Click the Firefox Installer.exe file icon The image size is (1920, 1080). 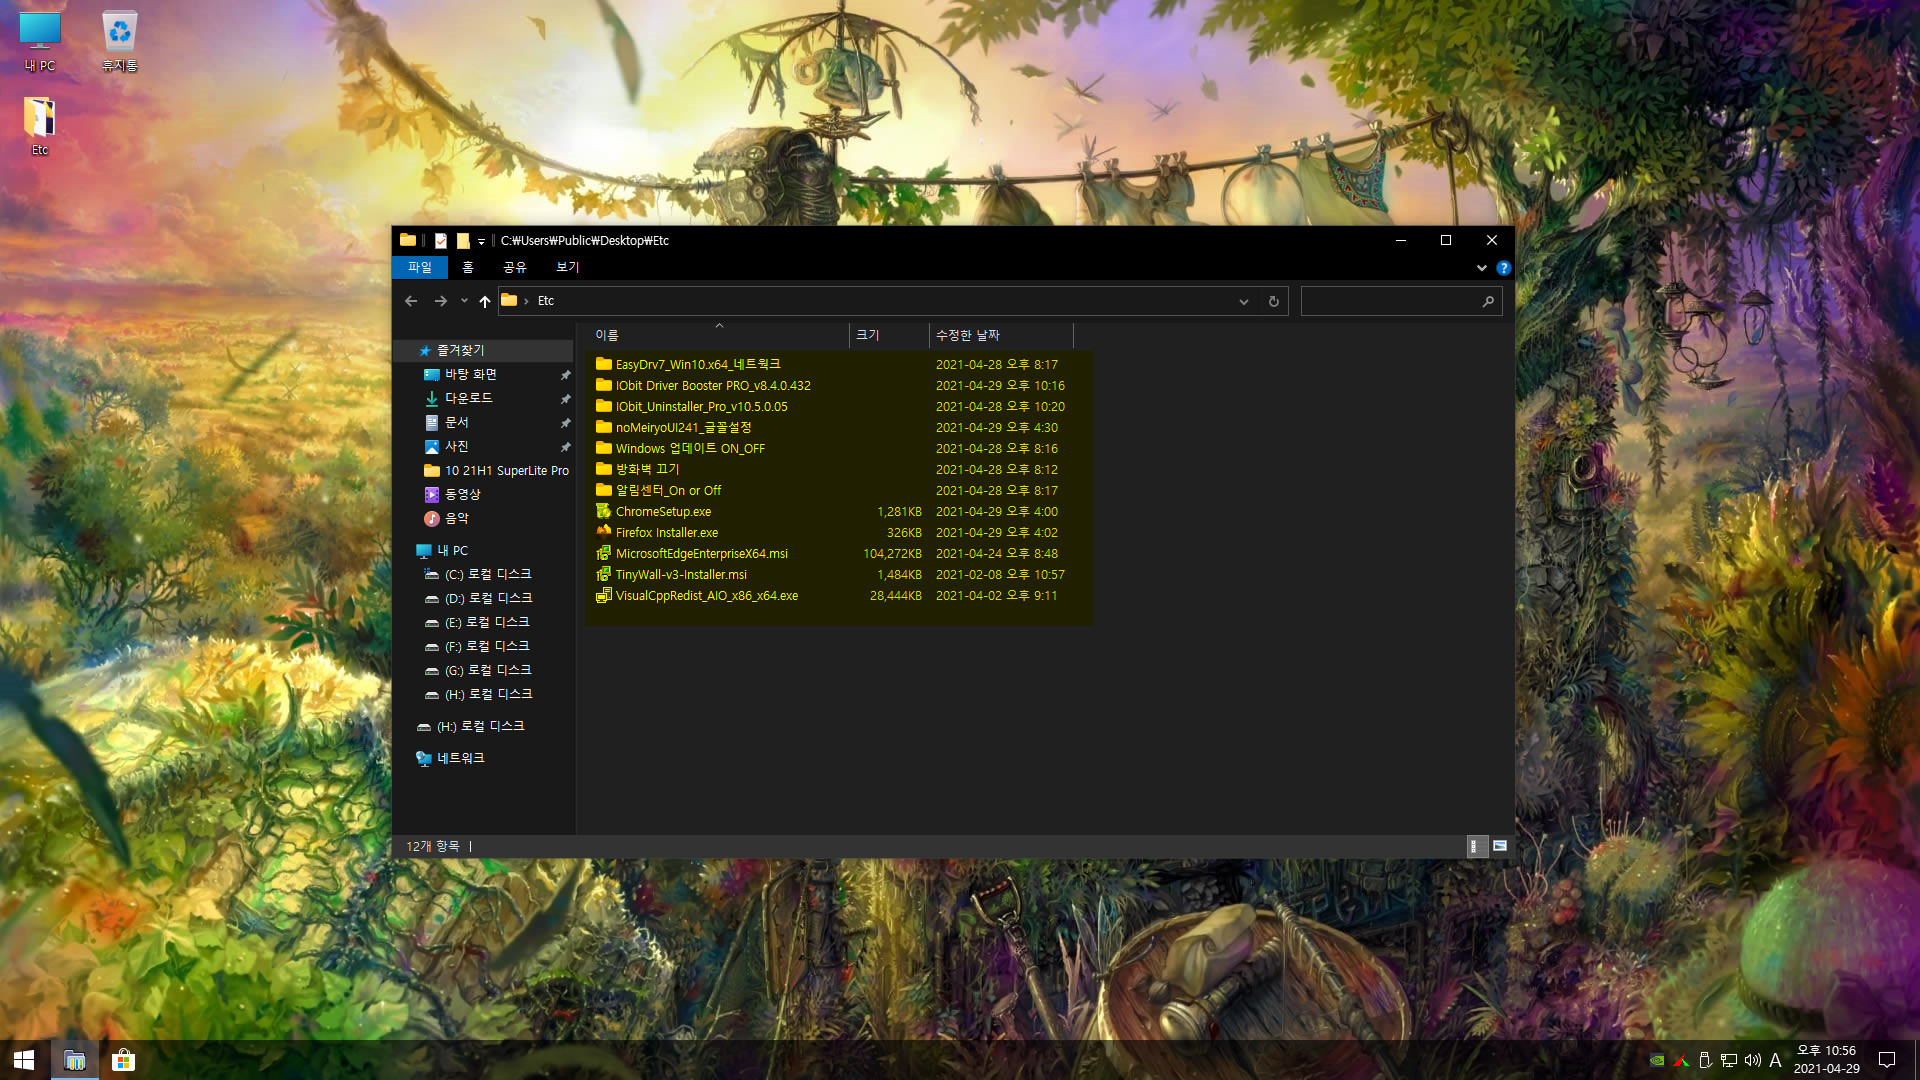[603, 532]
